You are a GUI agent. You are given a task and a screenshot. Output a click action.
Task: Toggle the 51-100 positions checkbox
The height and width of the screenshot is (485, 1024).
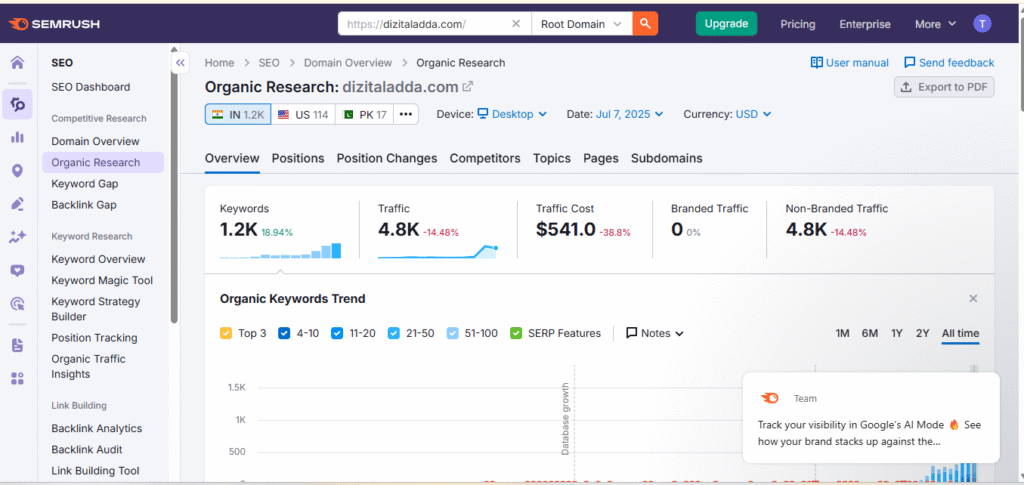click(x=453, y=333)
